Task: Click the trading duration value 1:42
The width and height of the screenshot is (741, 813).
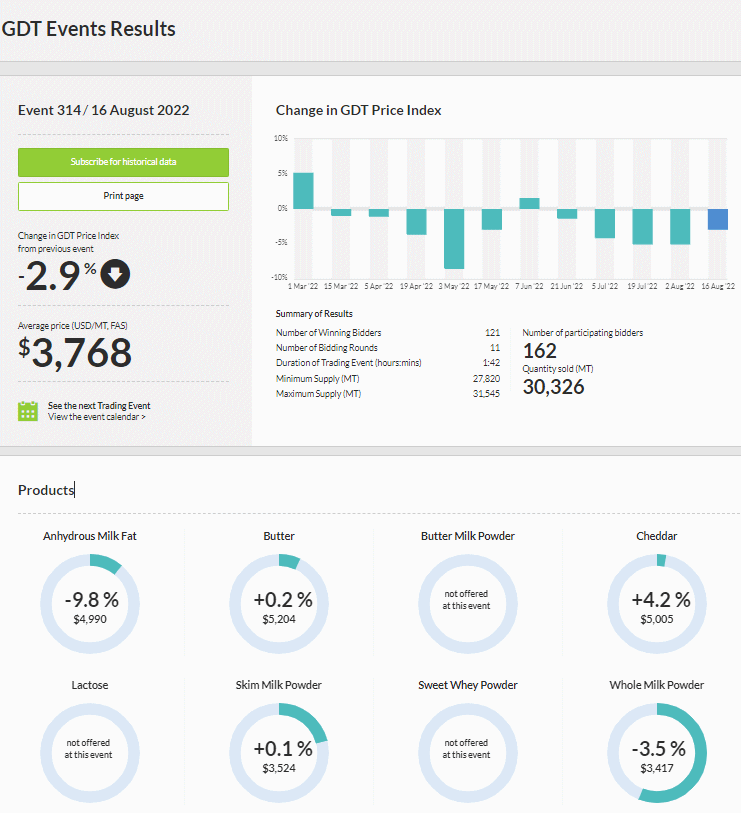Action: click(492, 363)
